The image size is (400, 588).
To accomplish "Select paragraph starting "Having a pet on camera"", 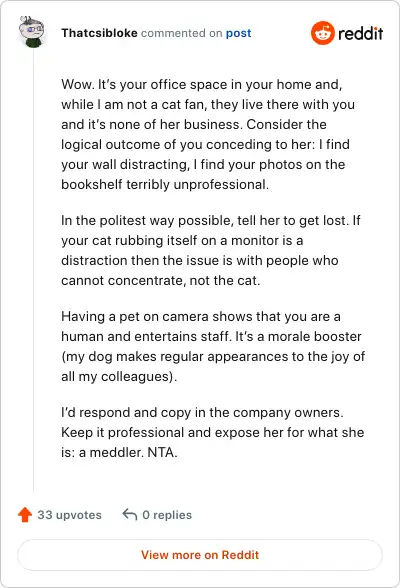I will click(213, 346).
